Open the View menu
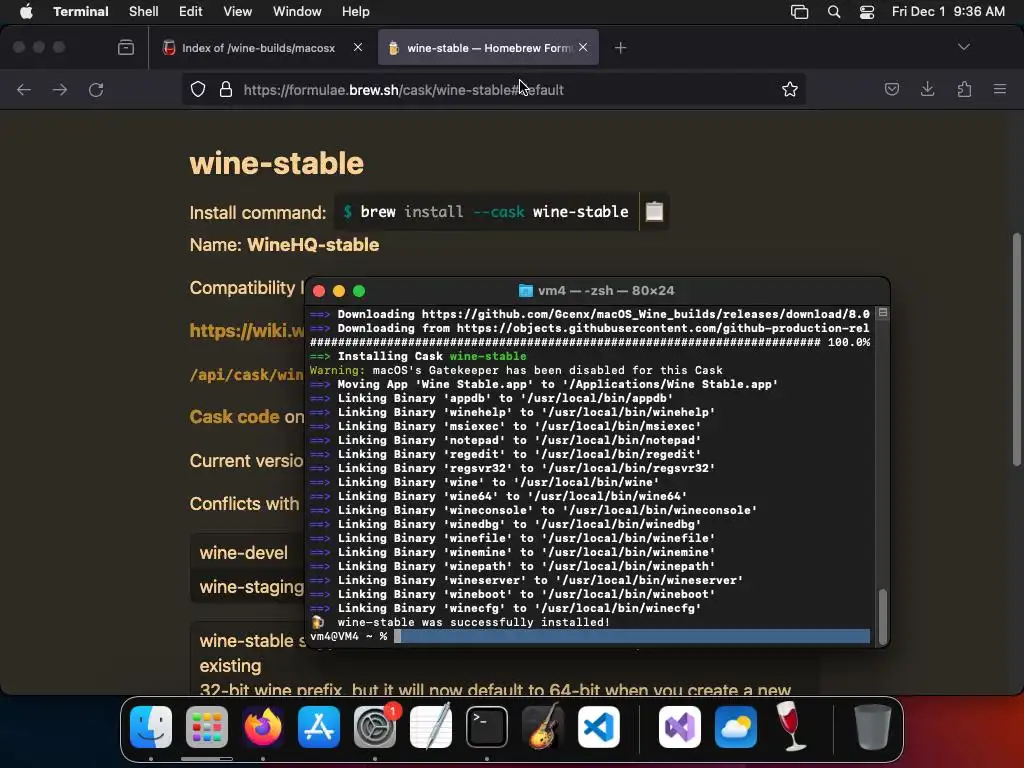 coord(237,12)
